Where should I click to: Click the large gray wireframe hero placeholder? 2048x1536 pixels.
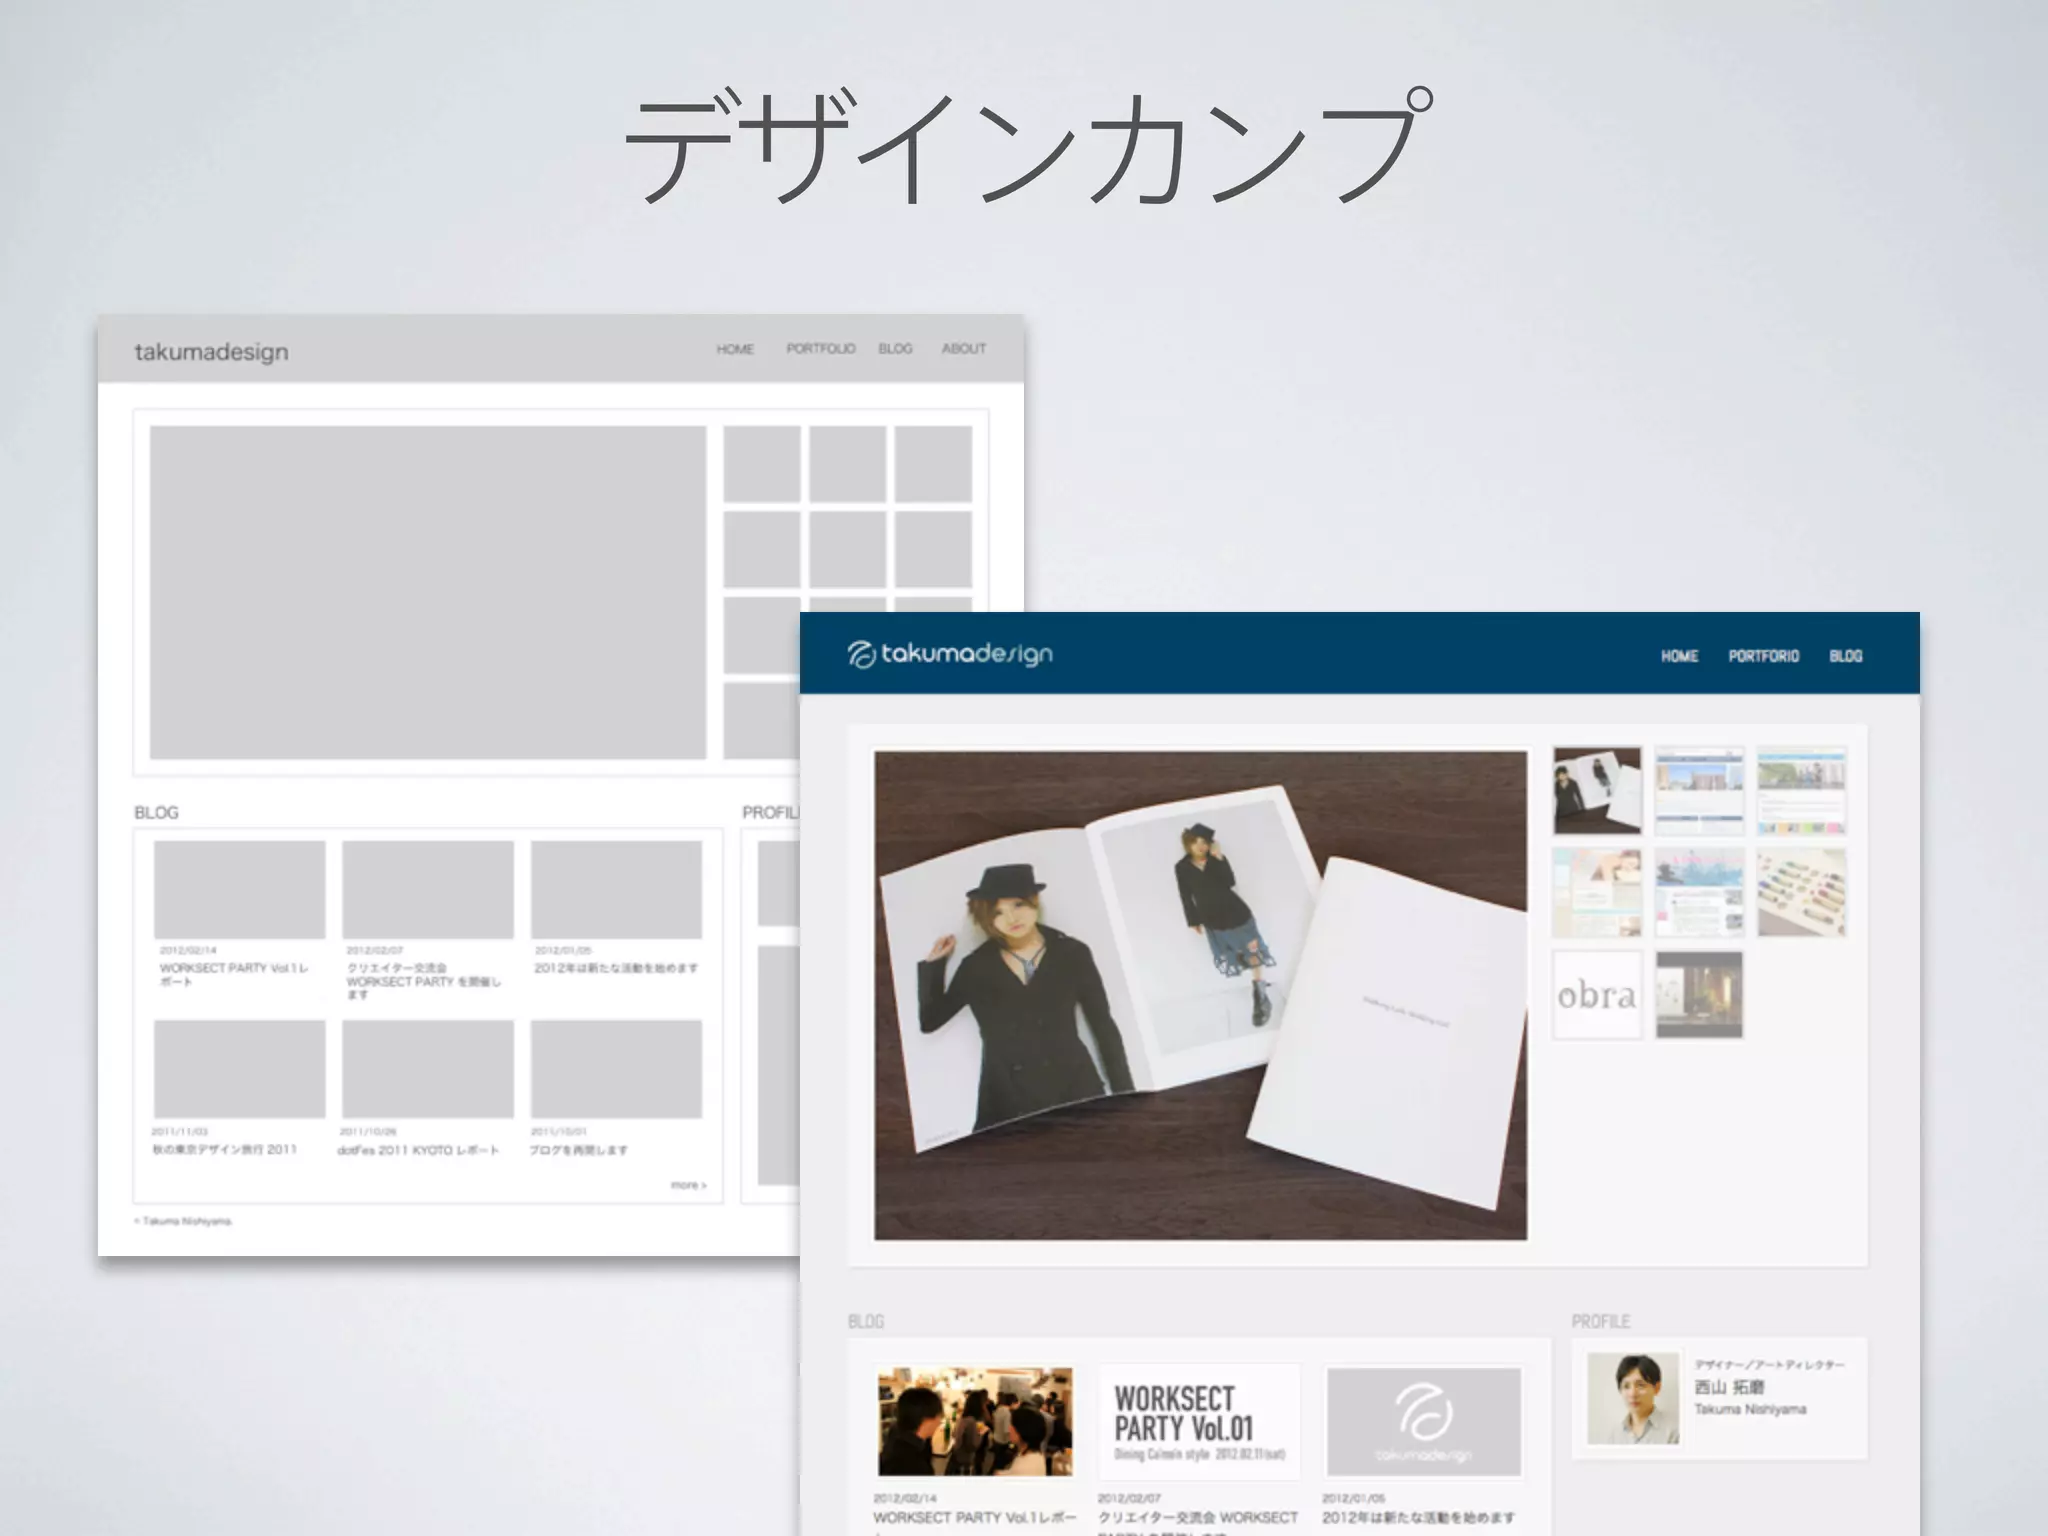click(428, 592)
